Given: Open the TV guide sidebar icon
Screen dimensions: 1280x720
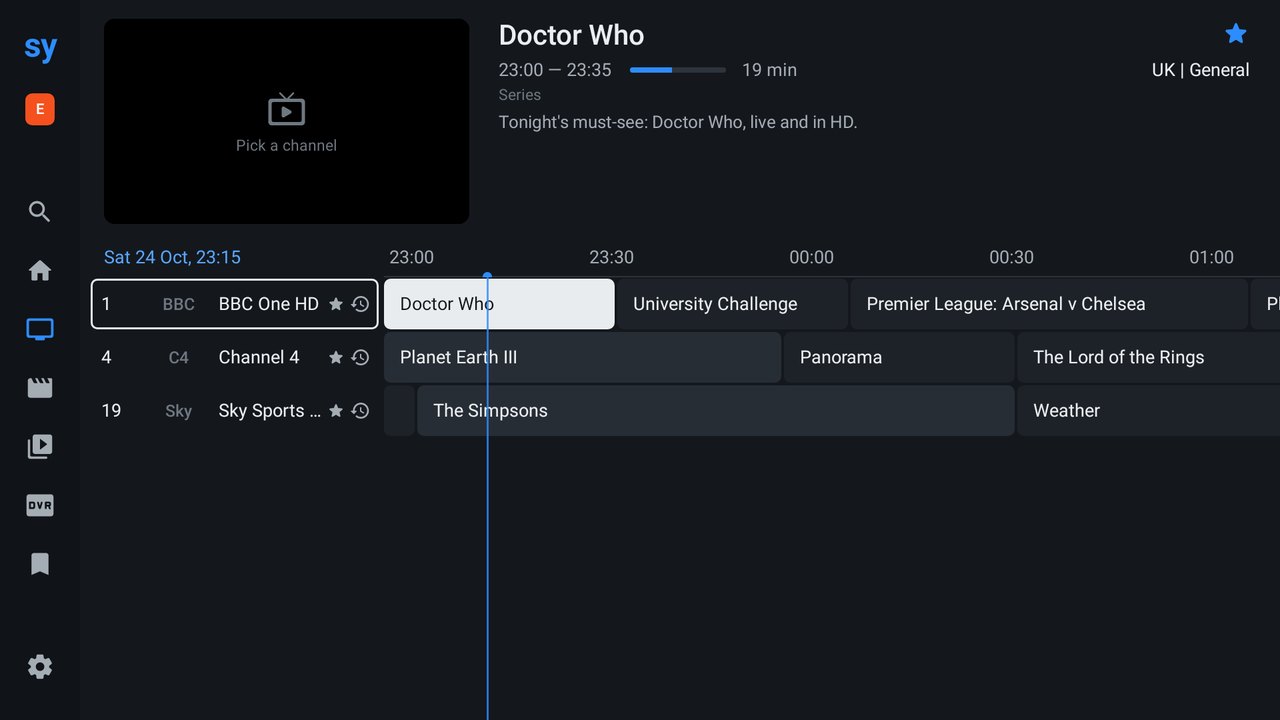Looking at the screenshot, I should coord(40,329).
